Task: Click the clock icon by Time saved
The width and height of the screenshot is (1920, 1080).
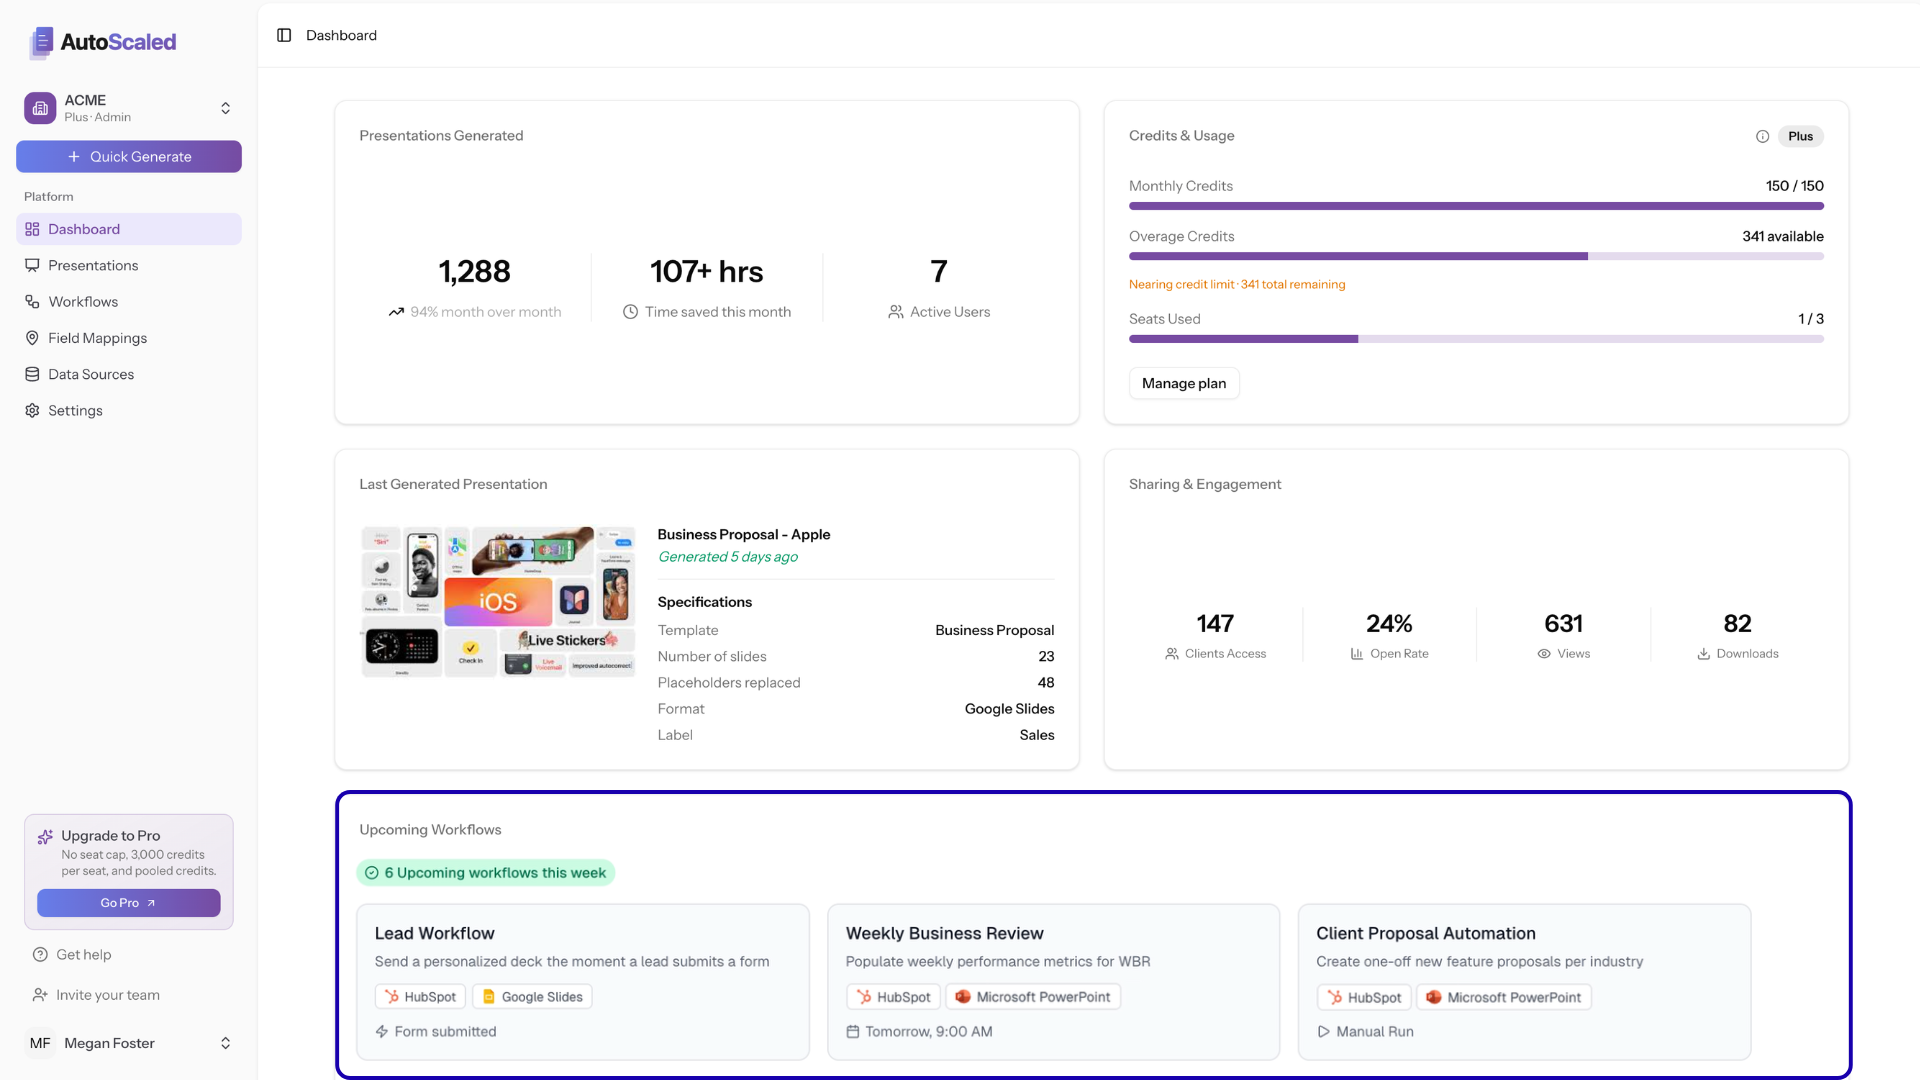Action: click(x=630, y=312)
